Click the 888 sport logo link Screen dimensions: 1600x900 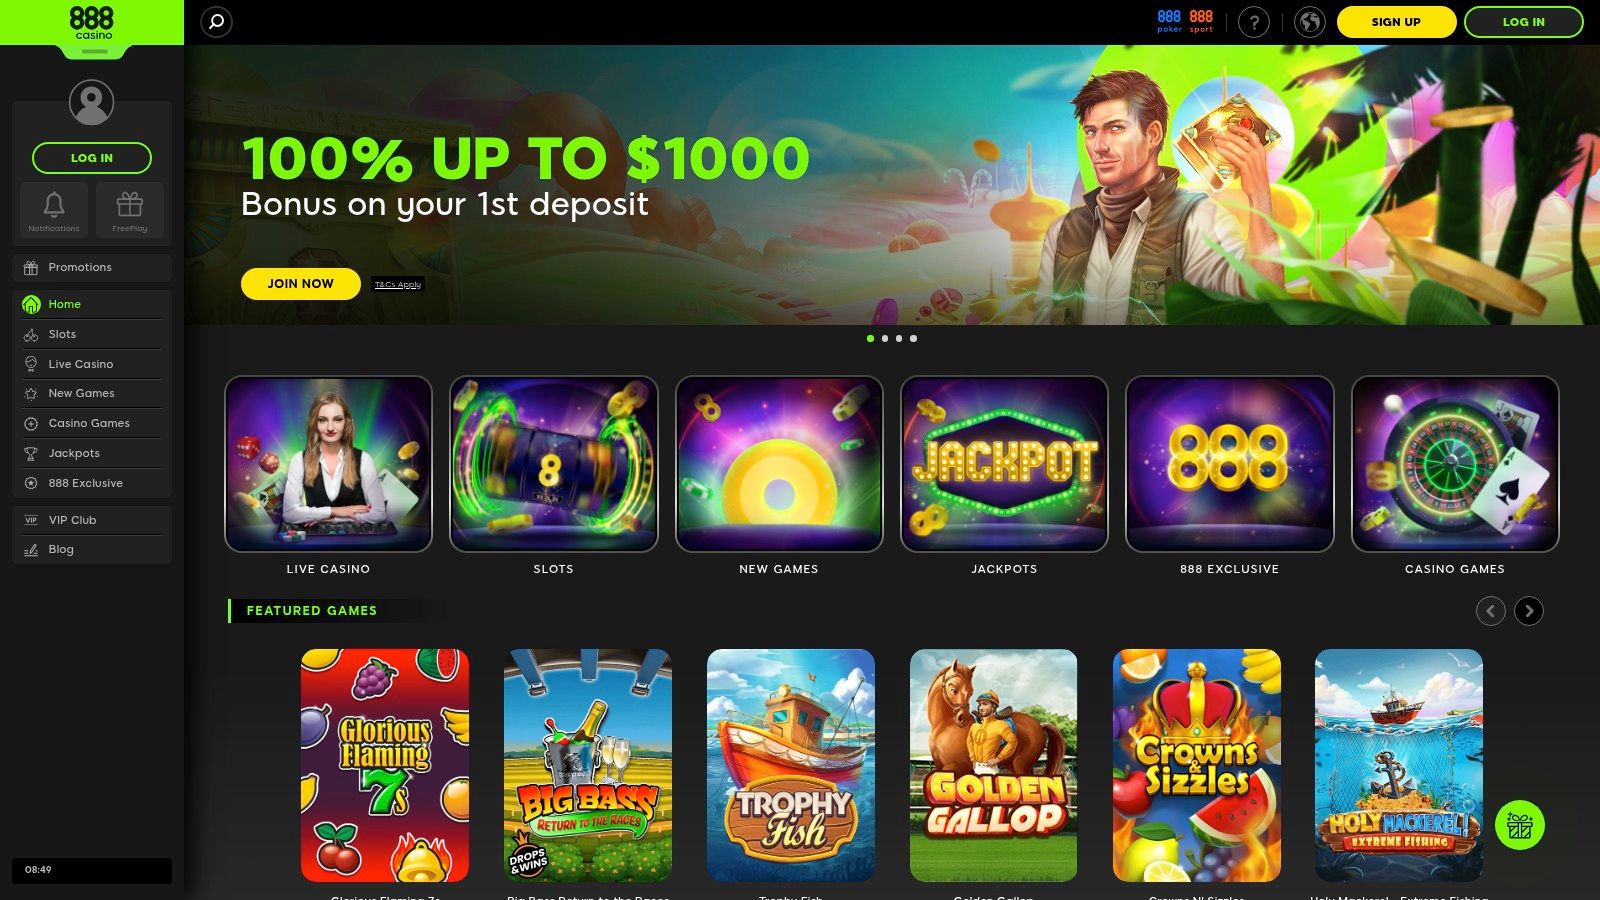point(1201,21)
